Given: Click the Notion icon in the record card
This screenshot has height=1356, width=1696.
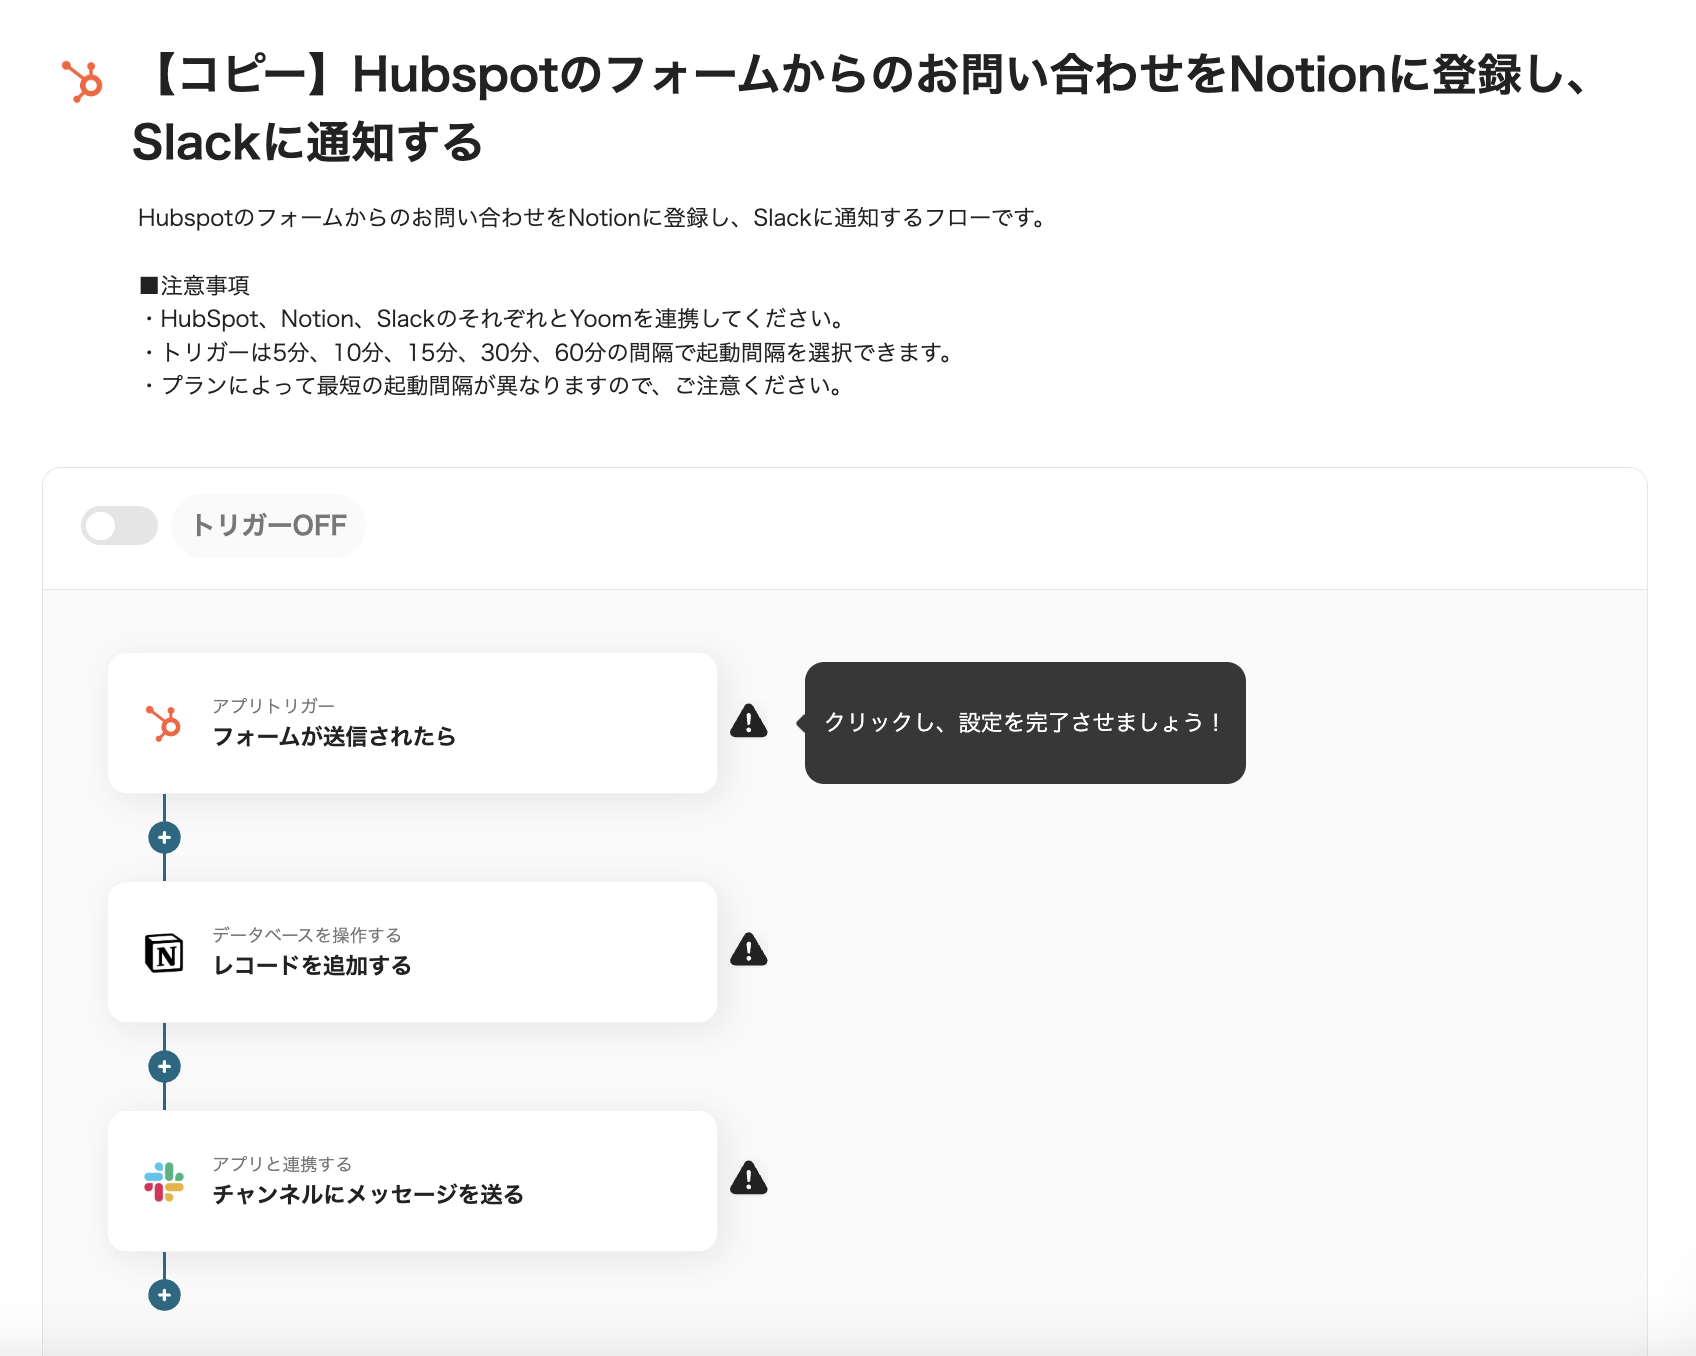Looking at the screenshot, I should pos(164,953).
